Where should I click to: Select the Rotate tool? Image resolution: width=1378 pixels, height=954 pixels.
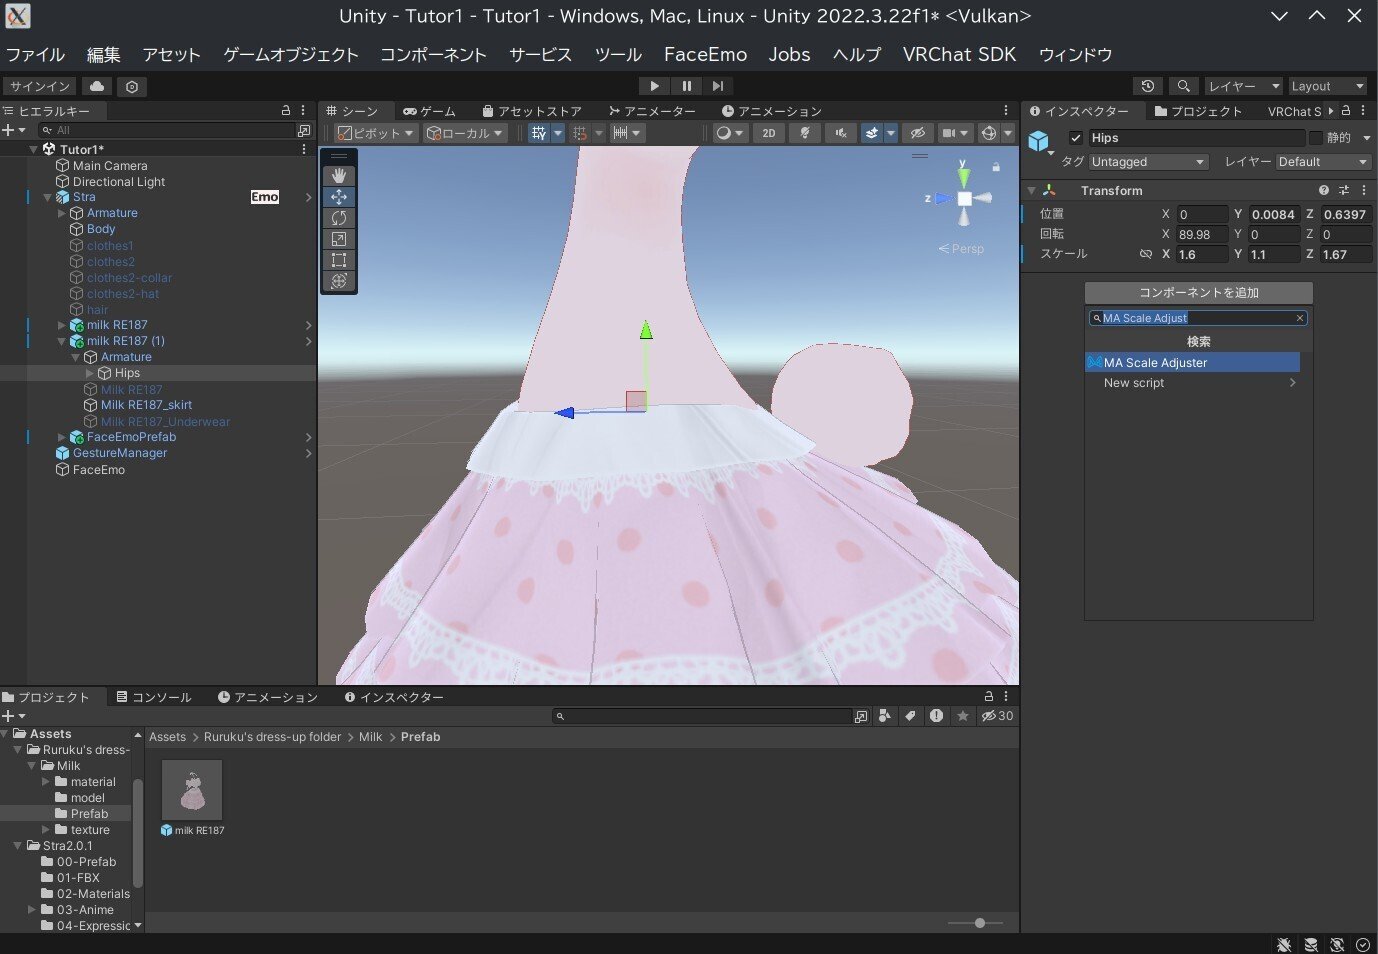tap(339, 218)
